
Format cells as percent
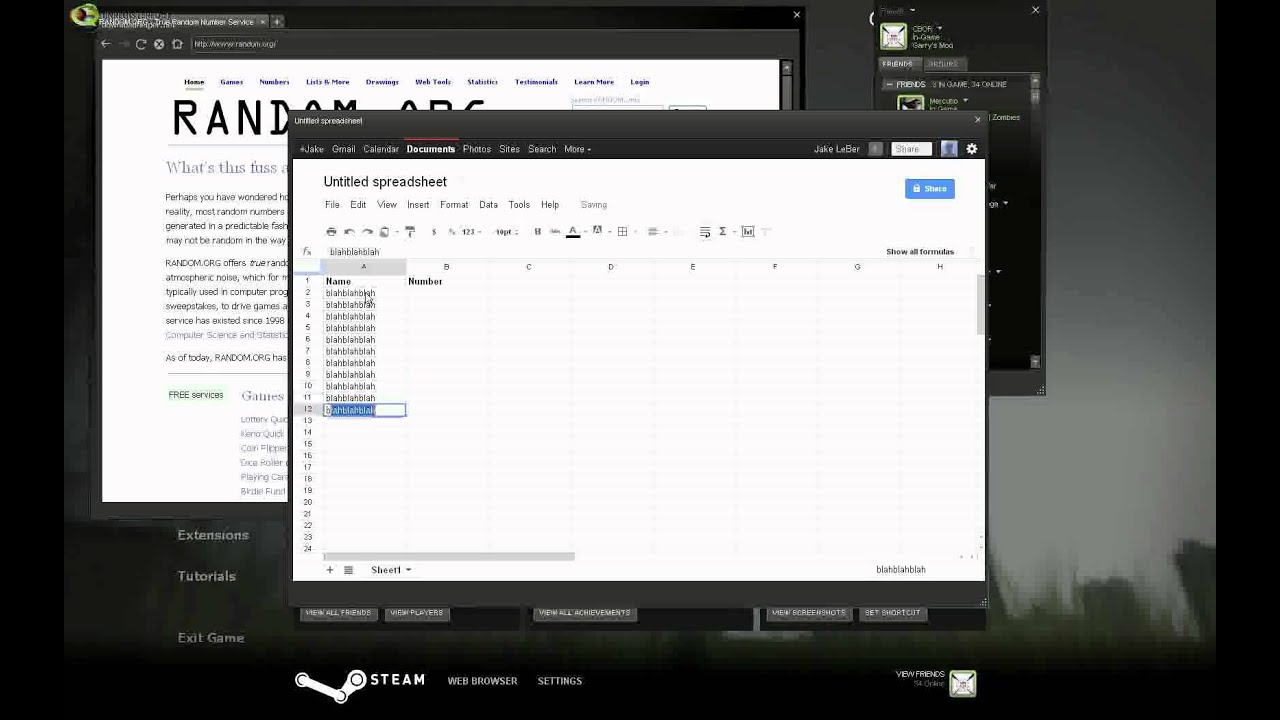451,232
